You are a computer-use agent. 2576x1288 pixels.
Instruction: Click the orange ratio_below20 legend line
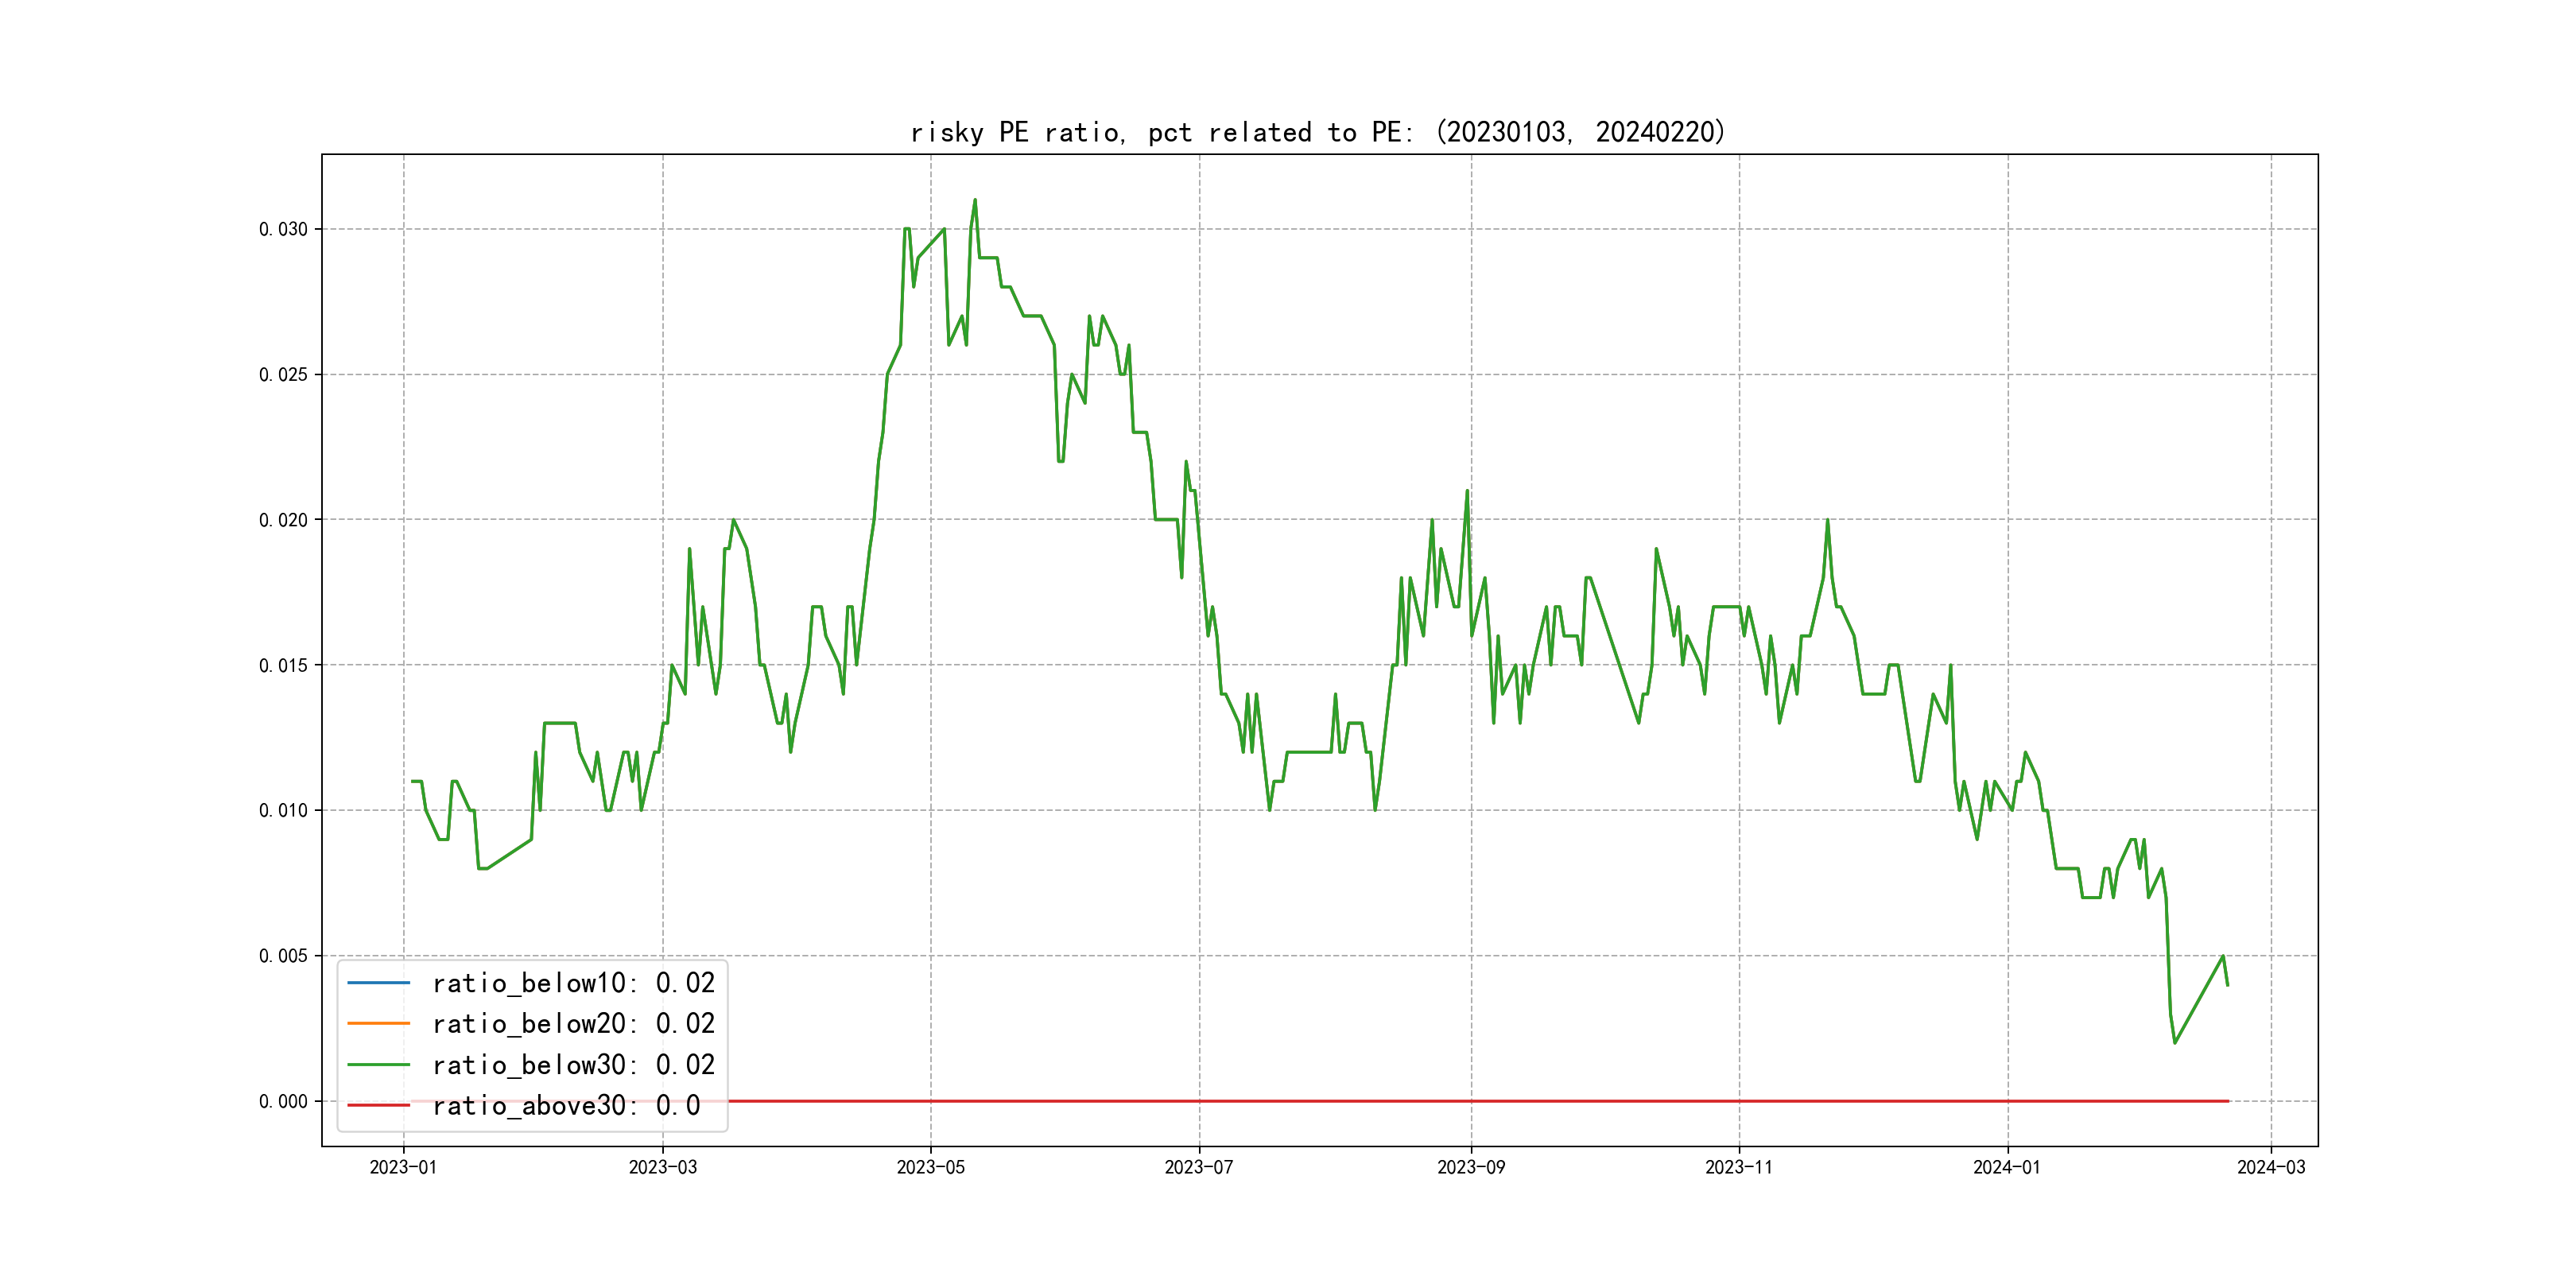tap(378, 1023)
